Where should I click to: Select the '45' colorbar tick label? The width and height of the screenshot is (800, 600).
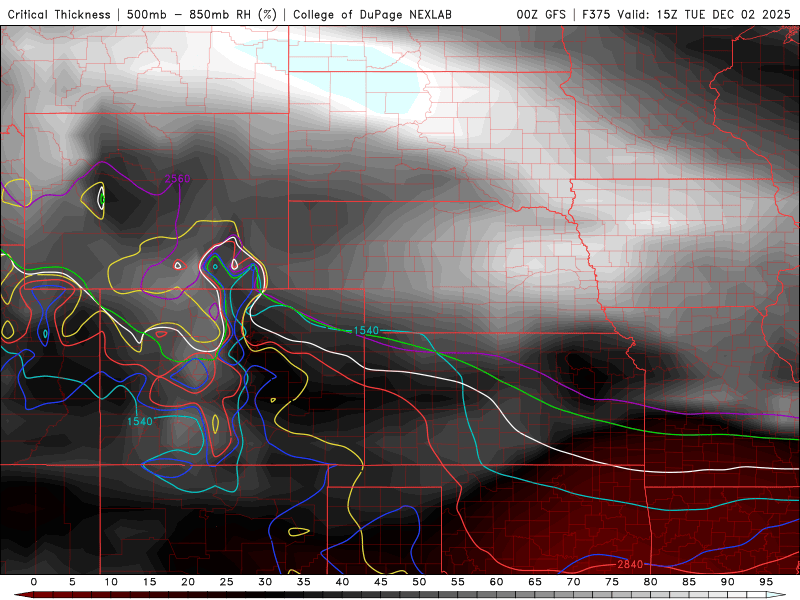pyautogui.click(x=381, y=582)
